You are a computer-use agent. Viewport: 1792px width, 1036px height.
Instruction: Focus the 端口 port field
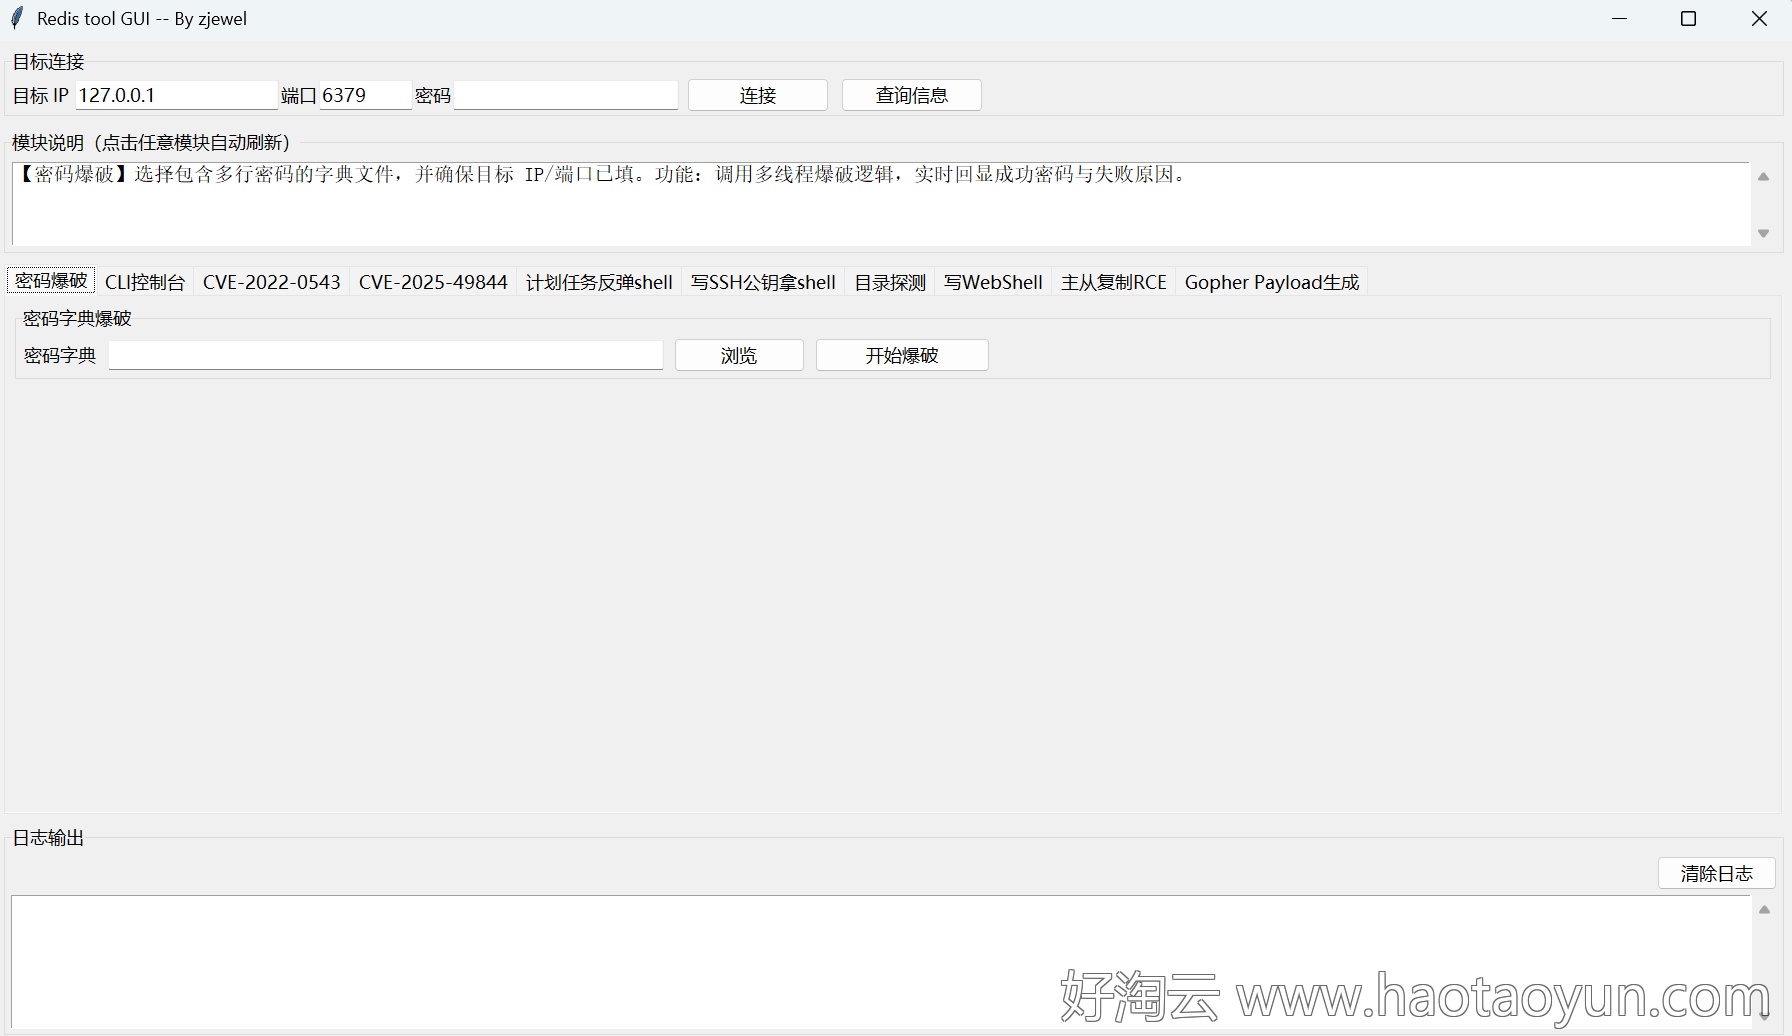coord(365,95)
